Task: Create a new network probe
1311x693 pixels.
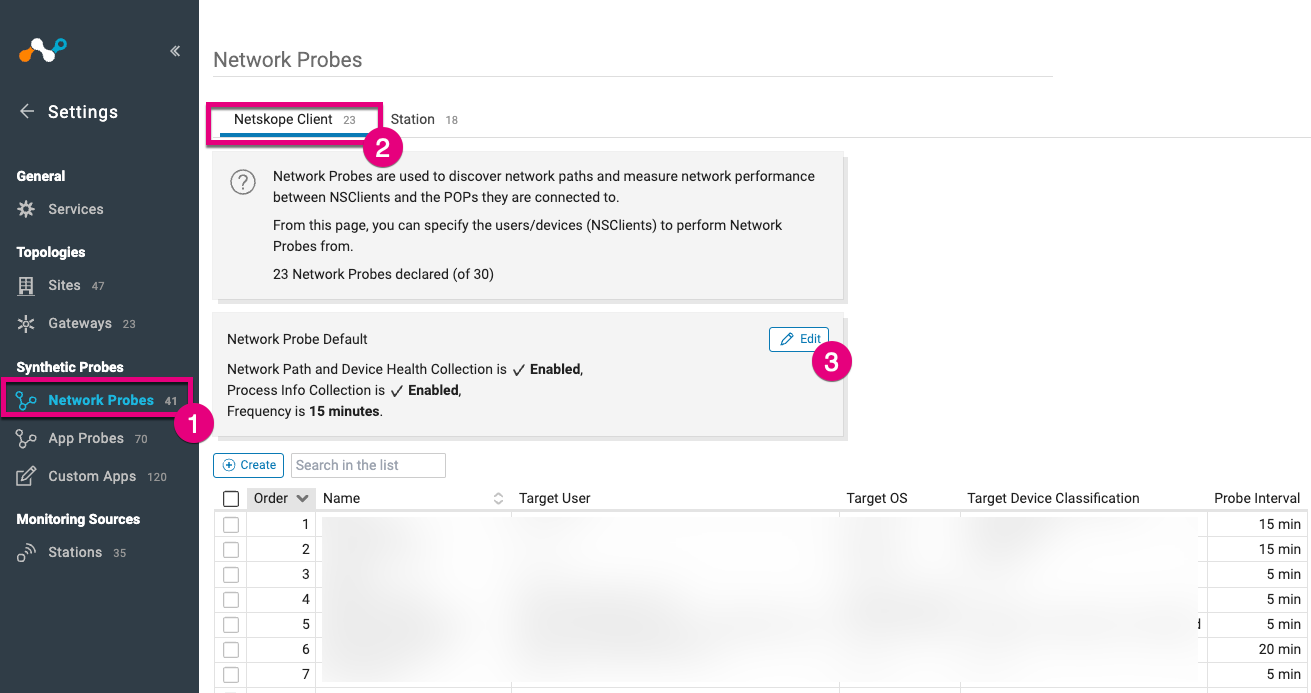Action: pyautogui.click(x=249, y=465)
